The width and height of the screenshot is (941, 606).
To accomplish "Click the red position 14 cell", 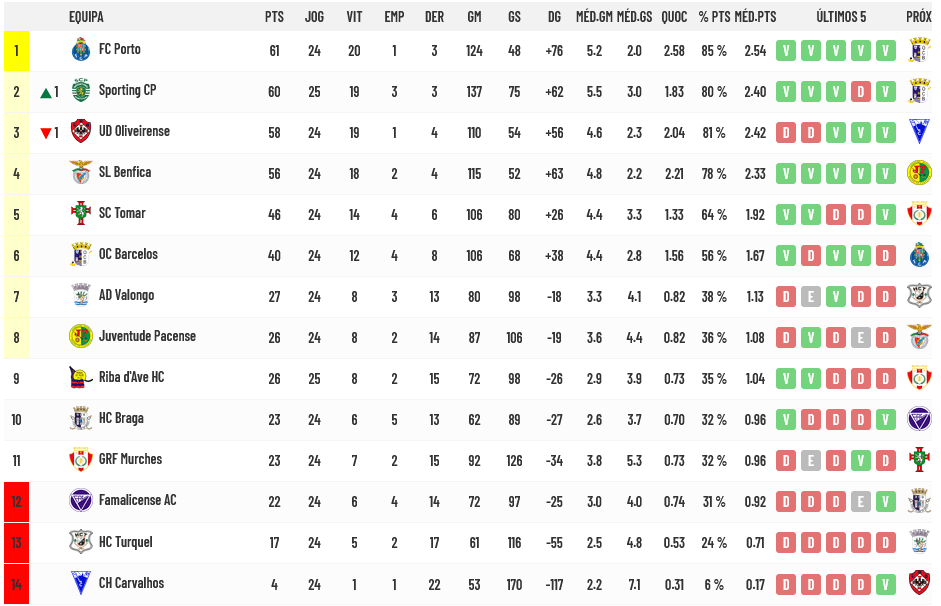I will (16, 584).
